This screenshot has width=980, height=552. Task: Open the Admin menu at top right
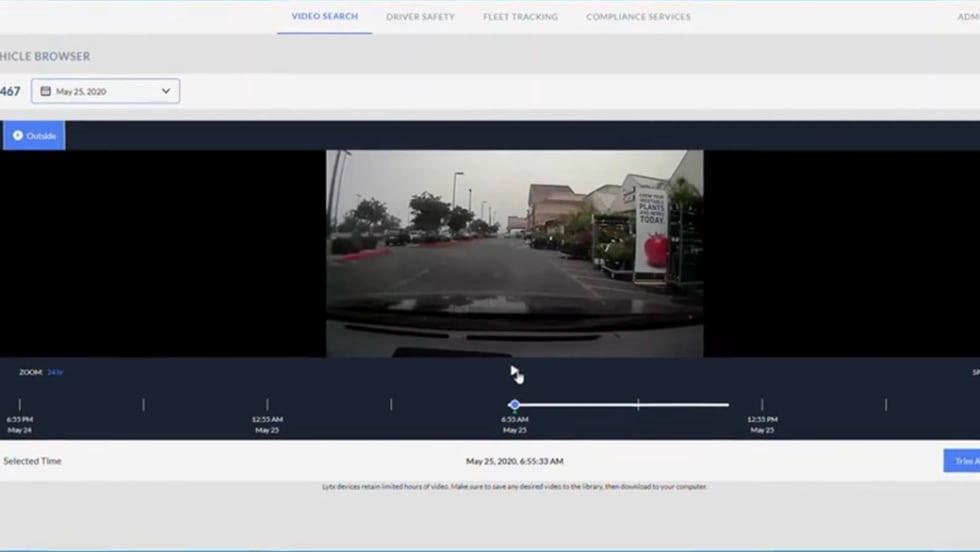[x=967, y=17]
